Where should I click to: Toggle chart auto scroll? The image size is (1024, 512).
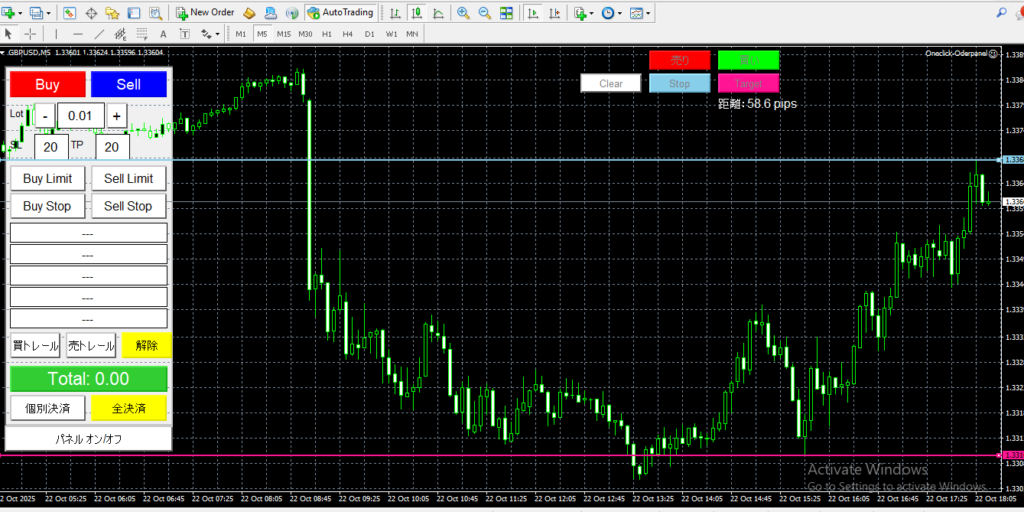coord(533,13)
